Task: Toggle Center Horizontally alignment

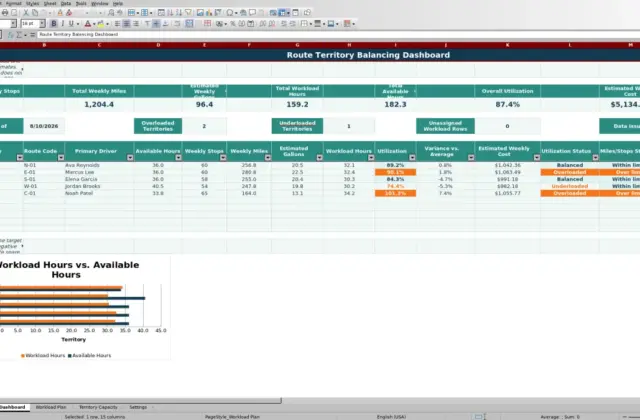Action: click(x=127, y=24)
